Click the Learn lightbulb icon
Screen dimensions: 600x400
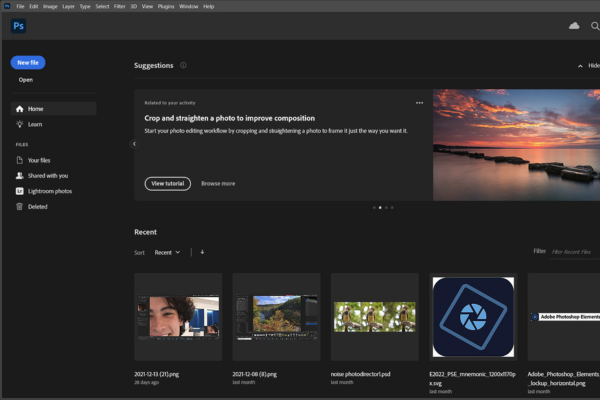coord(20,124)
